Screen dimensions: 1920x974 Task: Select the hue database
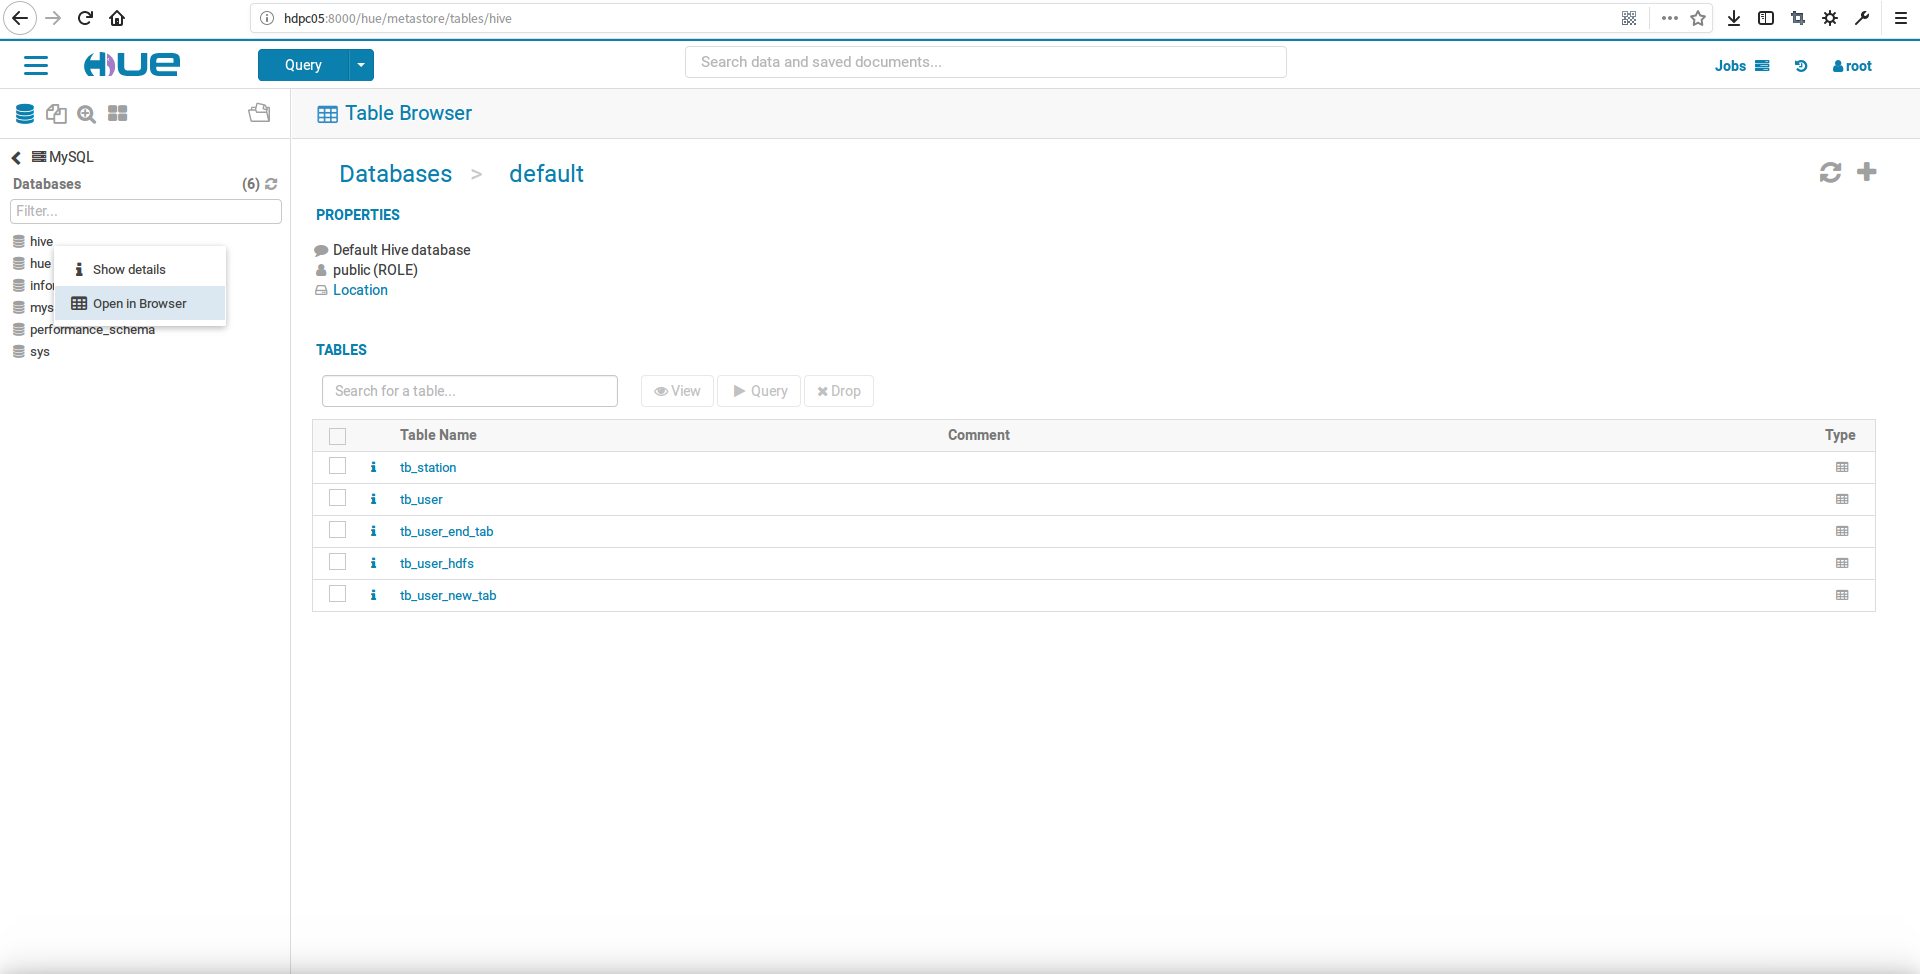(x=40, y=263)
